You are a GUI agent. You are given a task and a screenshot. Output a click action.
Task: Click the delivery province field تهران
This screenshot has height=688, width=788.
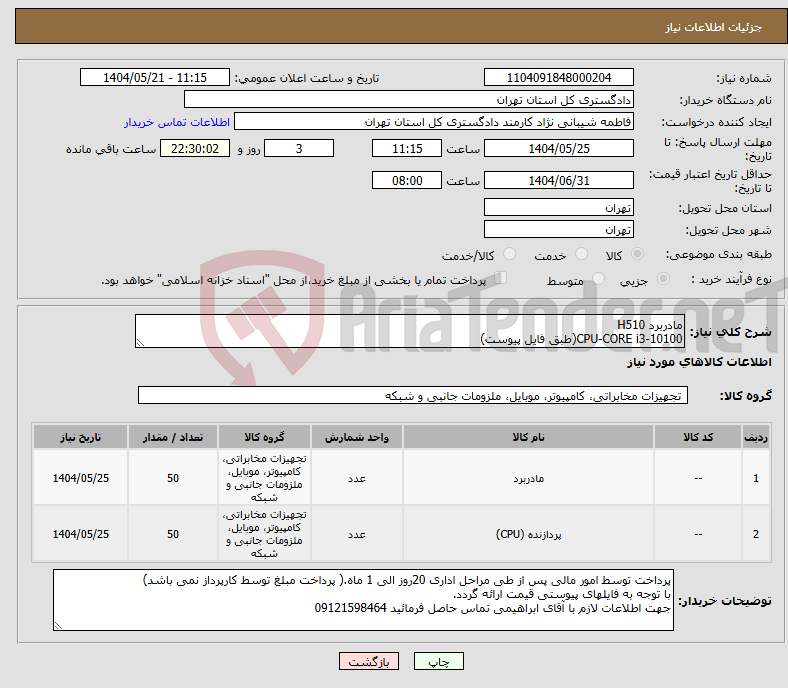pyautogui.click(x=559, y=207)
